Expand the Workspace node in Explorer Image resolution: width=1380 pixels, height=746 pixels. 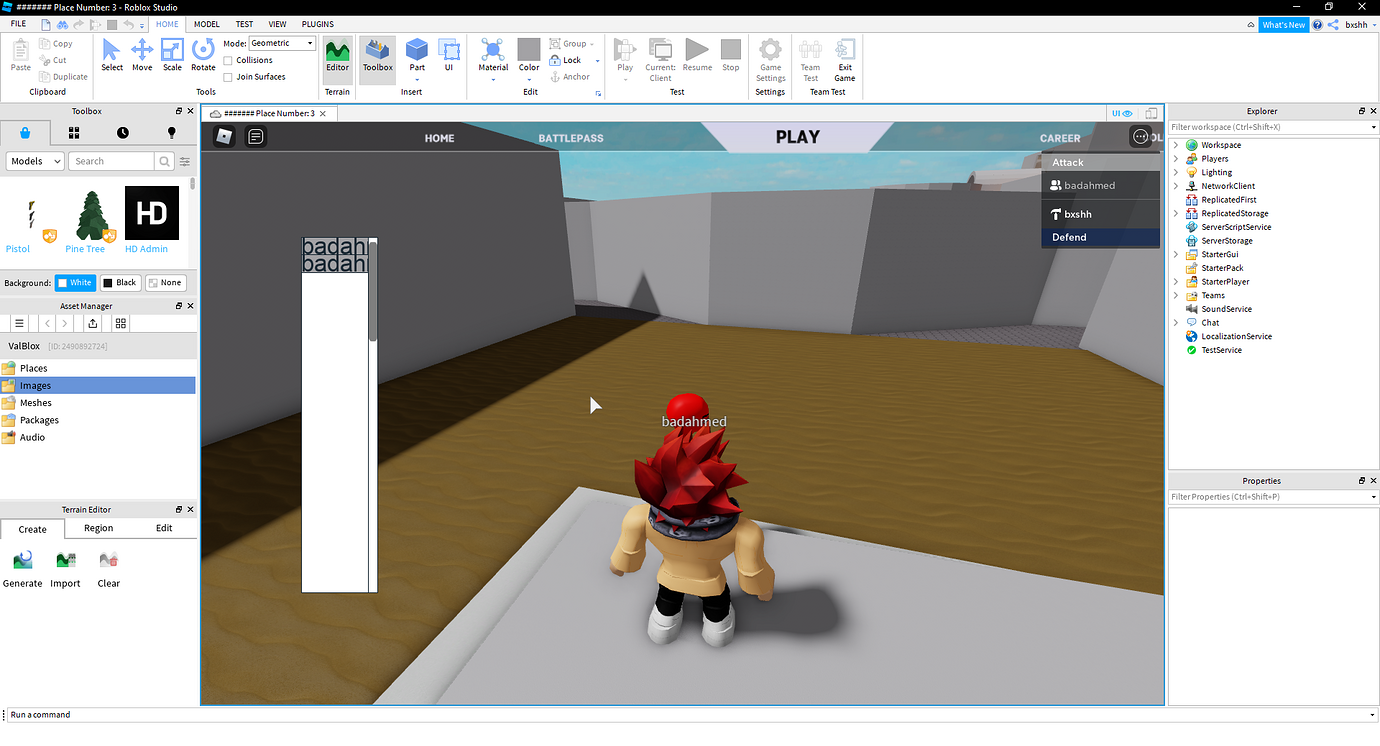(x=1176, y=144)
